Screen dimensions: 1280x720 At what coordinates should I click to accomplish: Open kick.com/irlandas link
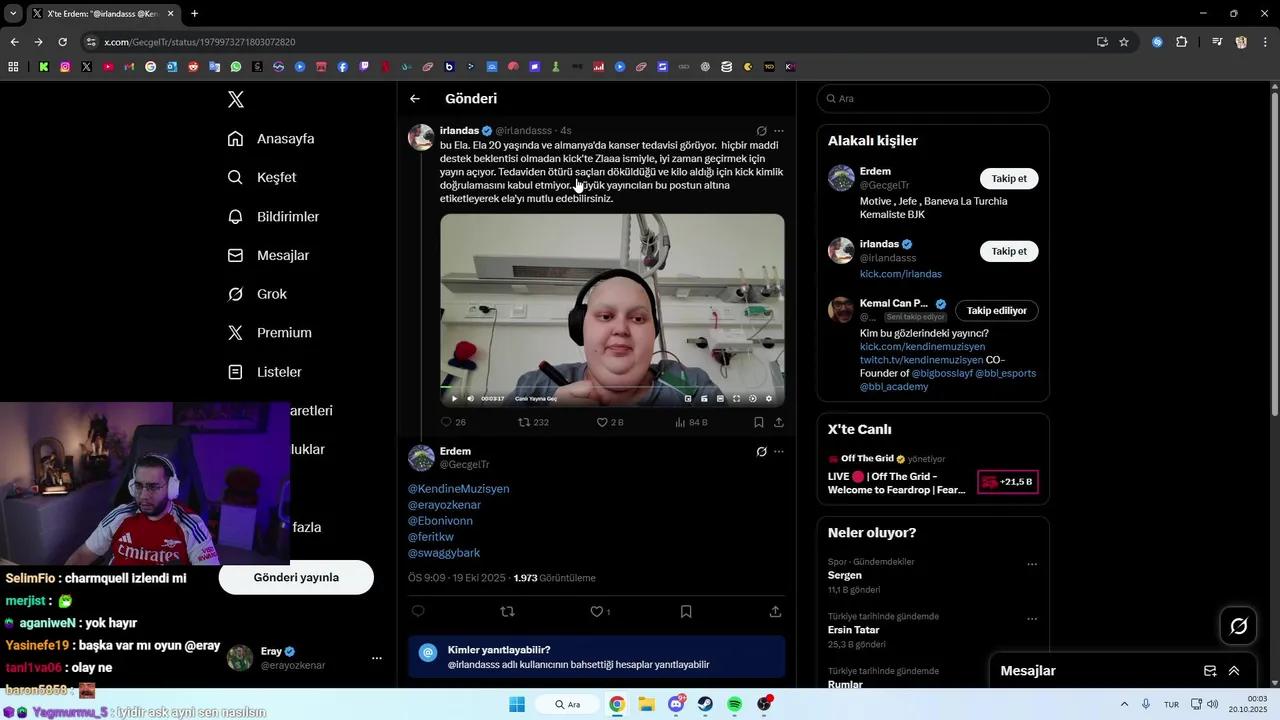[901, 274]
